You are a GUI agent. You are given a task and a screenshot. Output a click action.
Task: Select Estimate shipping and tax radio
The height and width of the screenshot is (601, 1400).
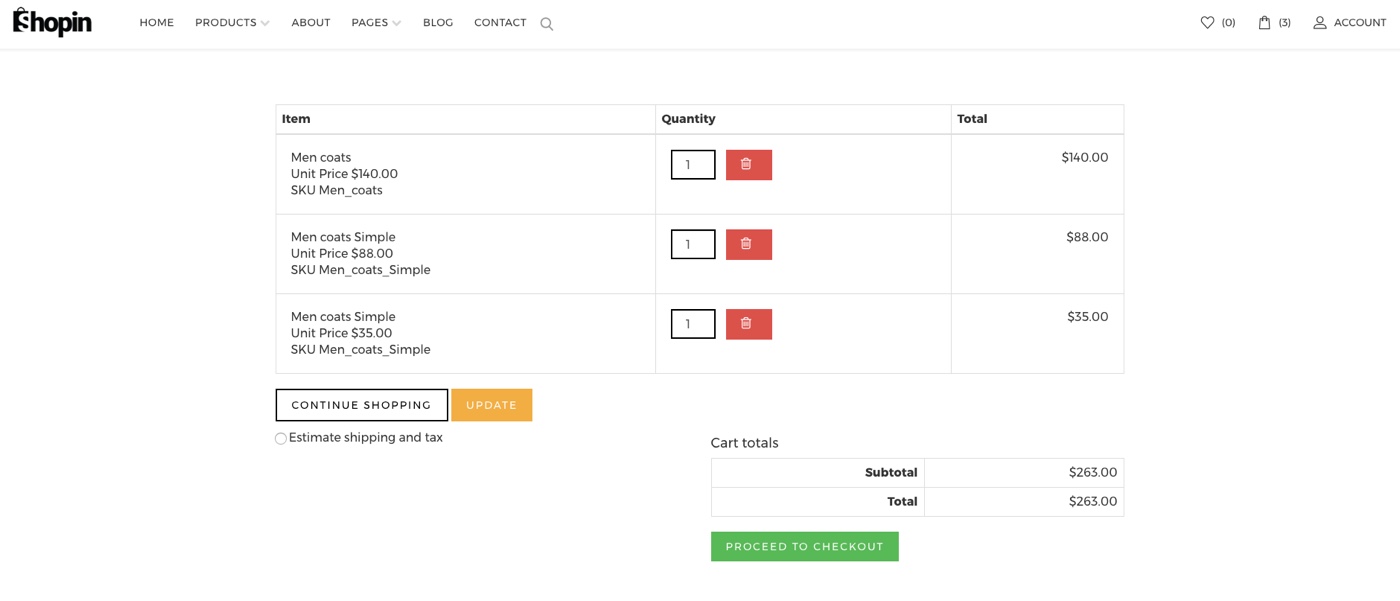[281, 438]
